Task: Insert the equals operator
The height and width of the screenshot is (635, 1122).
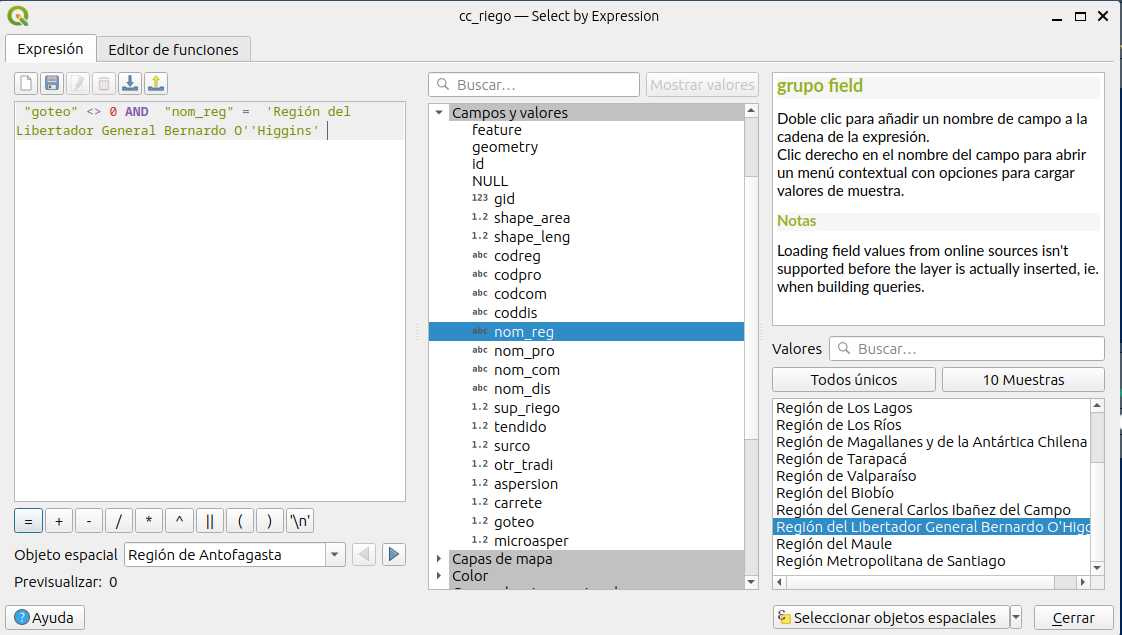Action: point(28,521)
